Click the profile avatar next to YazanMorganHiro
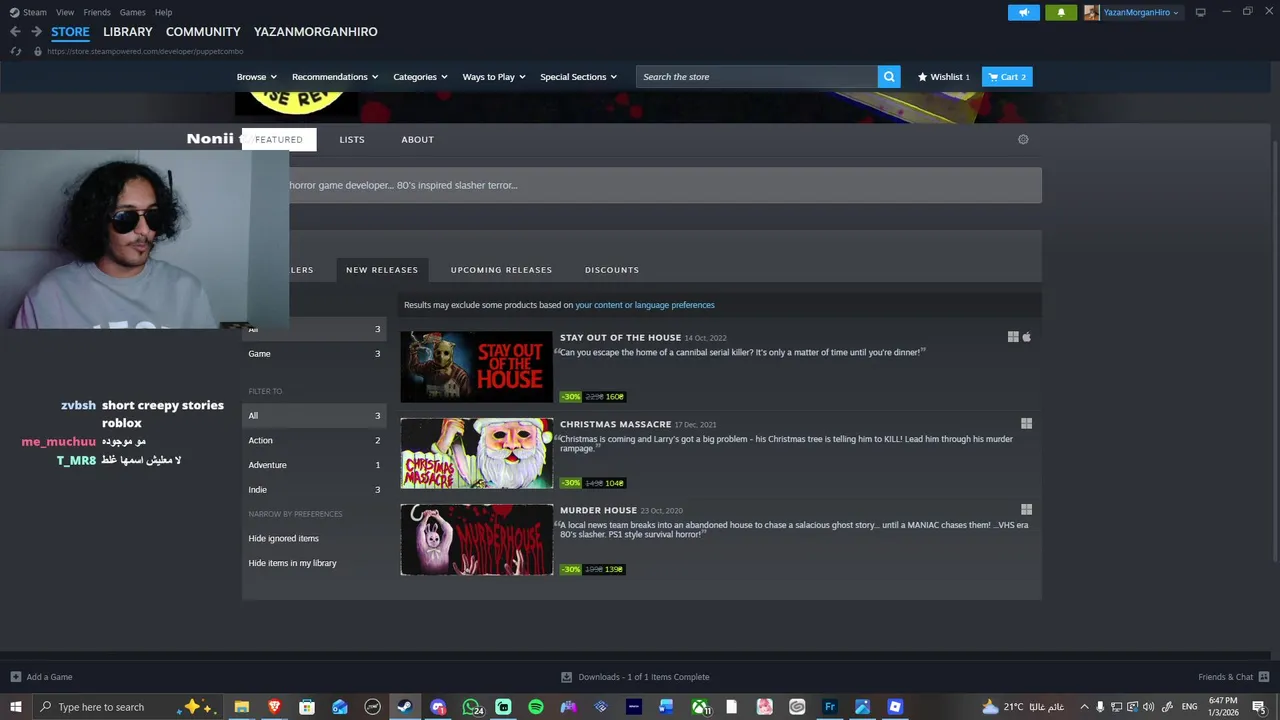This screenshot has width=1280, height=720. pos(1092,12)
